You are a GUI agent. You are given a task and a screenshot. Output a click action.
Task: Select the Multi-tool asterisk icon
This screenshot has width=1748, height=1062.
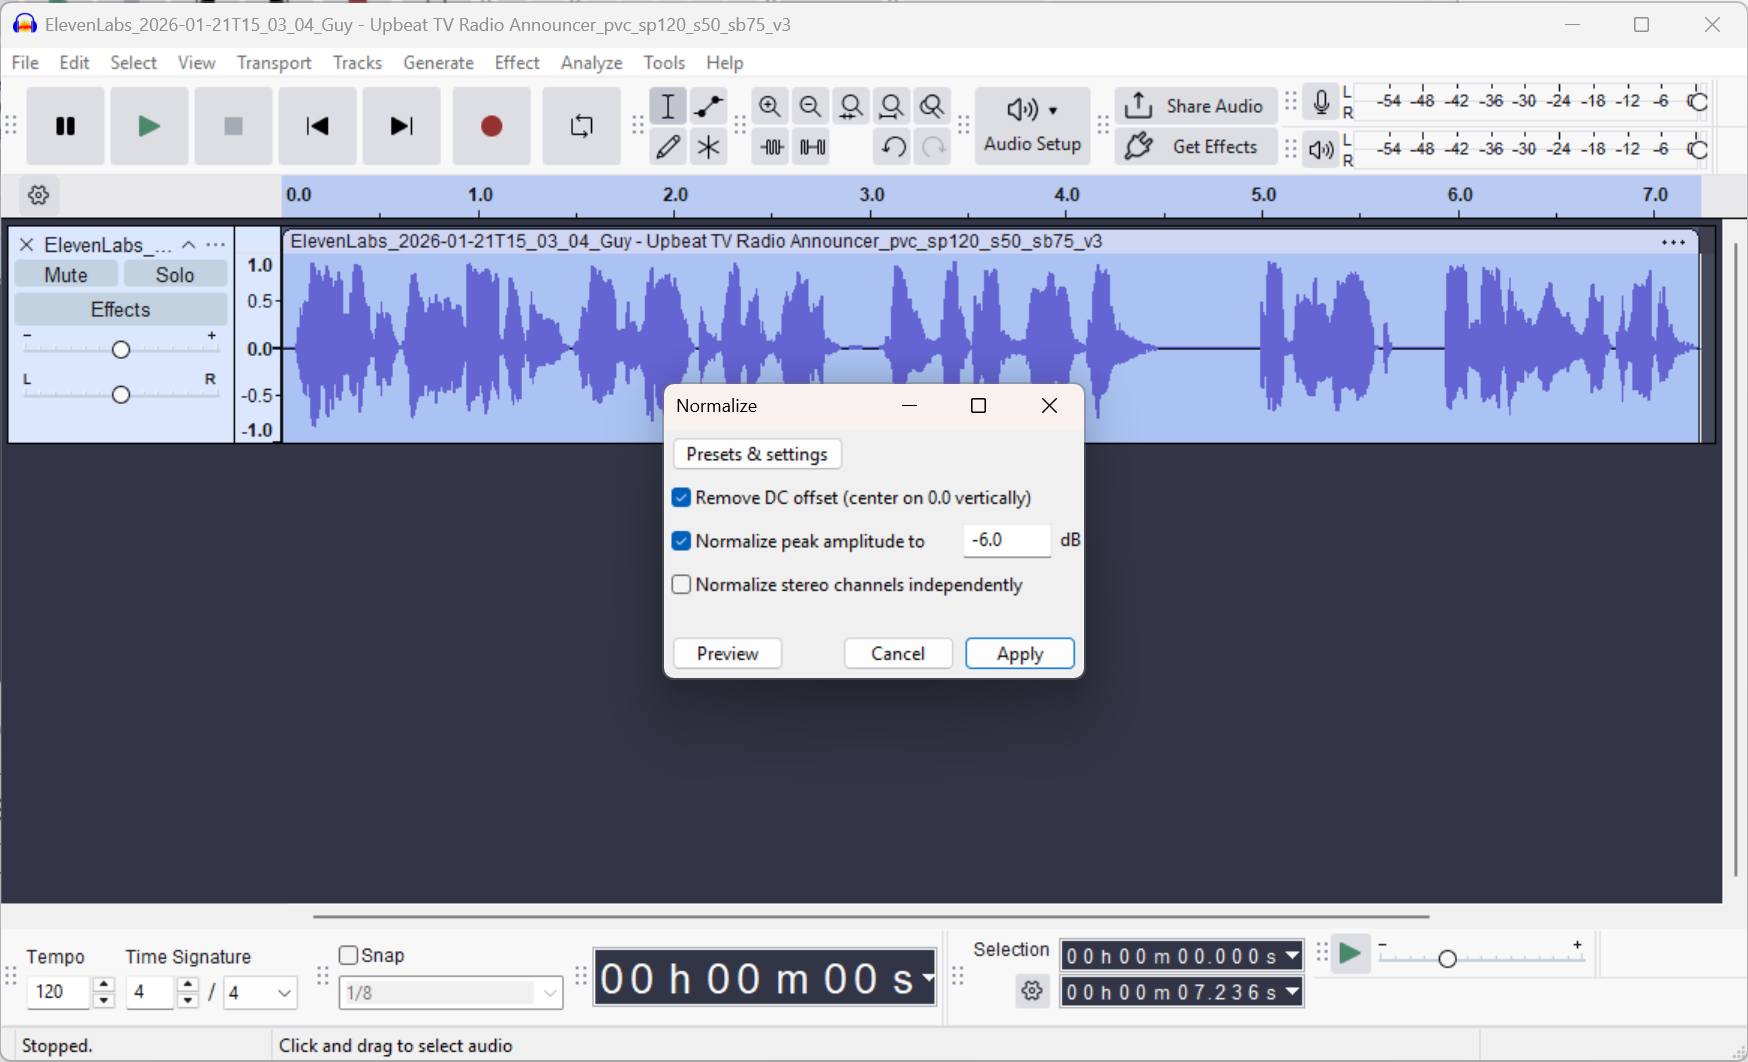(x=708, y=147)
